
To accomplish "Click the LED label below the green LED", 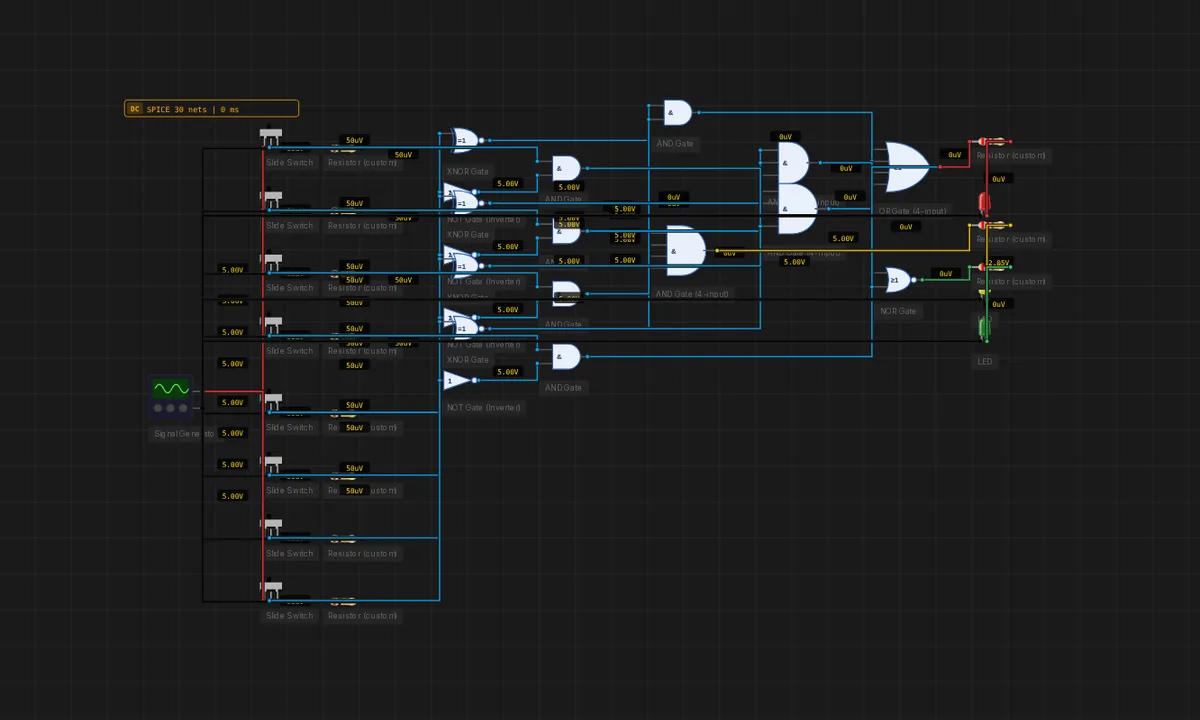I will 985,361.
